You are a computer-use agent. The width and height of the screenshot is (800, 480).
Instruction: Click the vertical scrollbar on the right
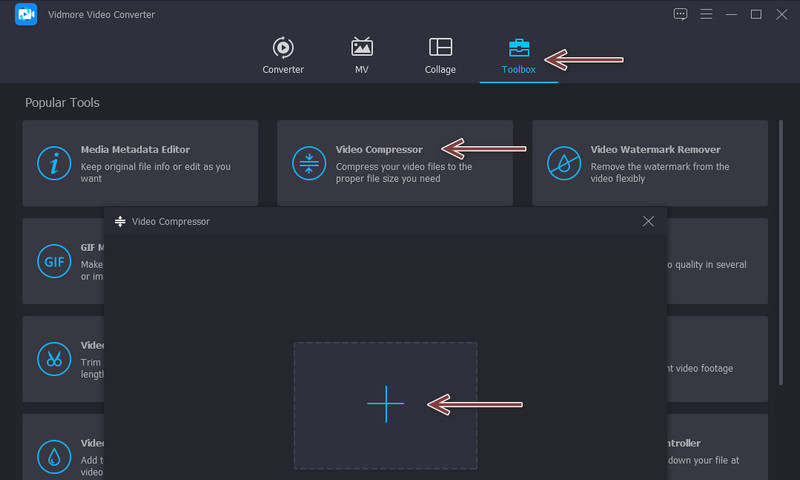click(x=781, y=250)
